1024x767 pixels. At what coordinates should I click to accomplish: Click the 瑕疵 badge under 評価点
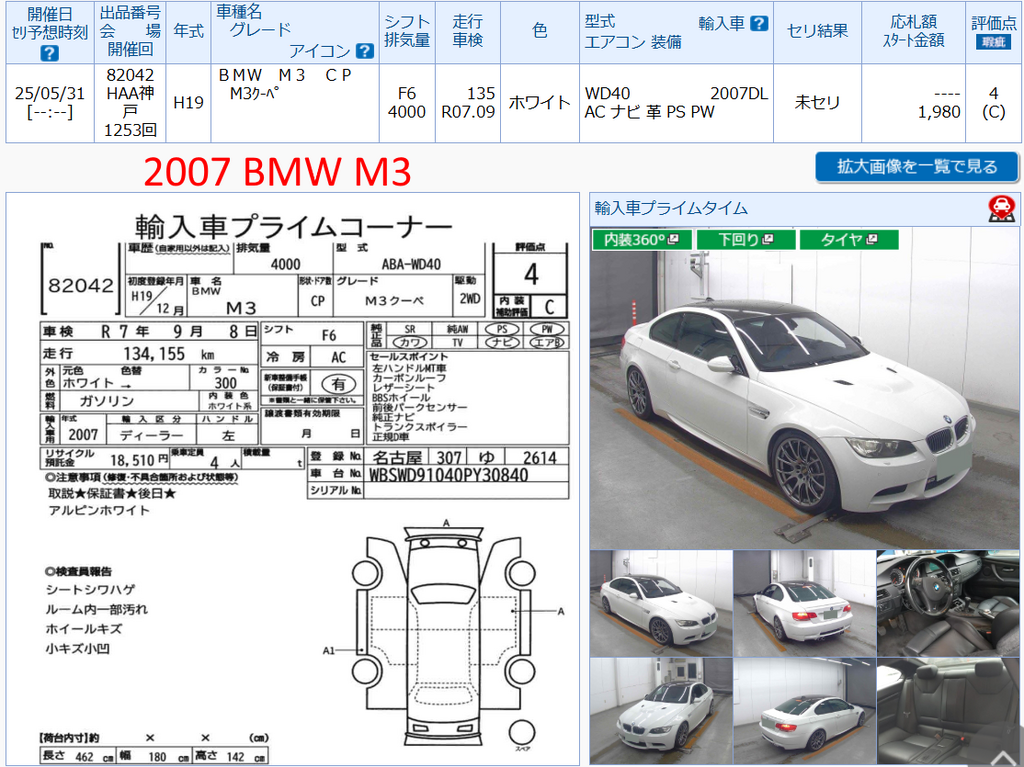coord(993,42)
